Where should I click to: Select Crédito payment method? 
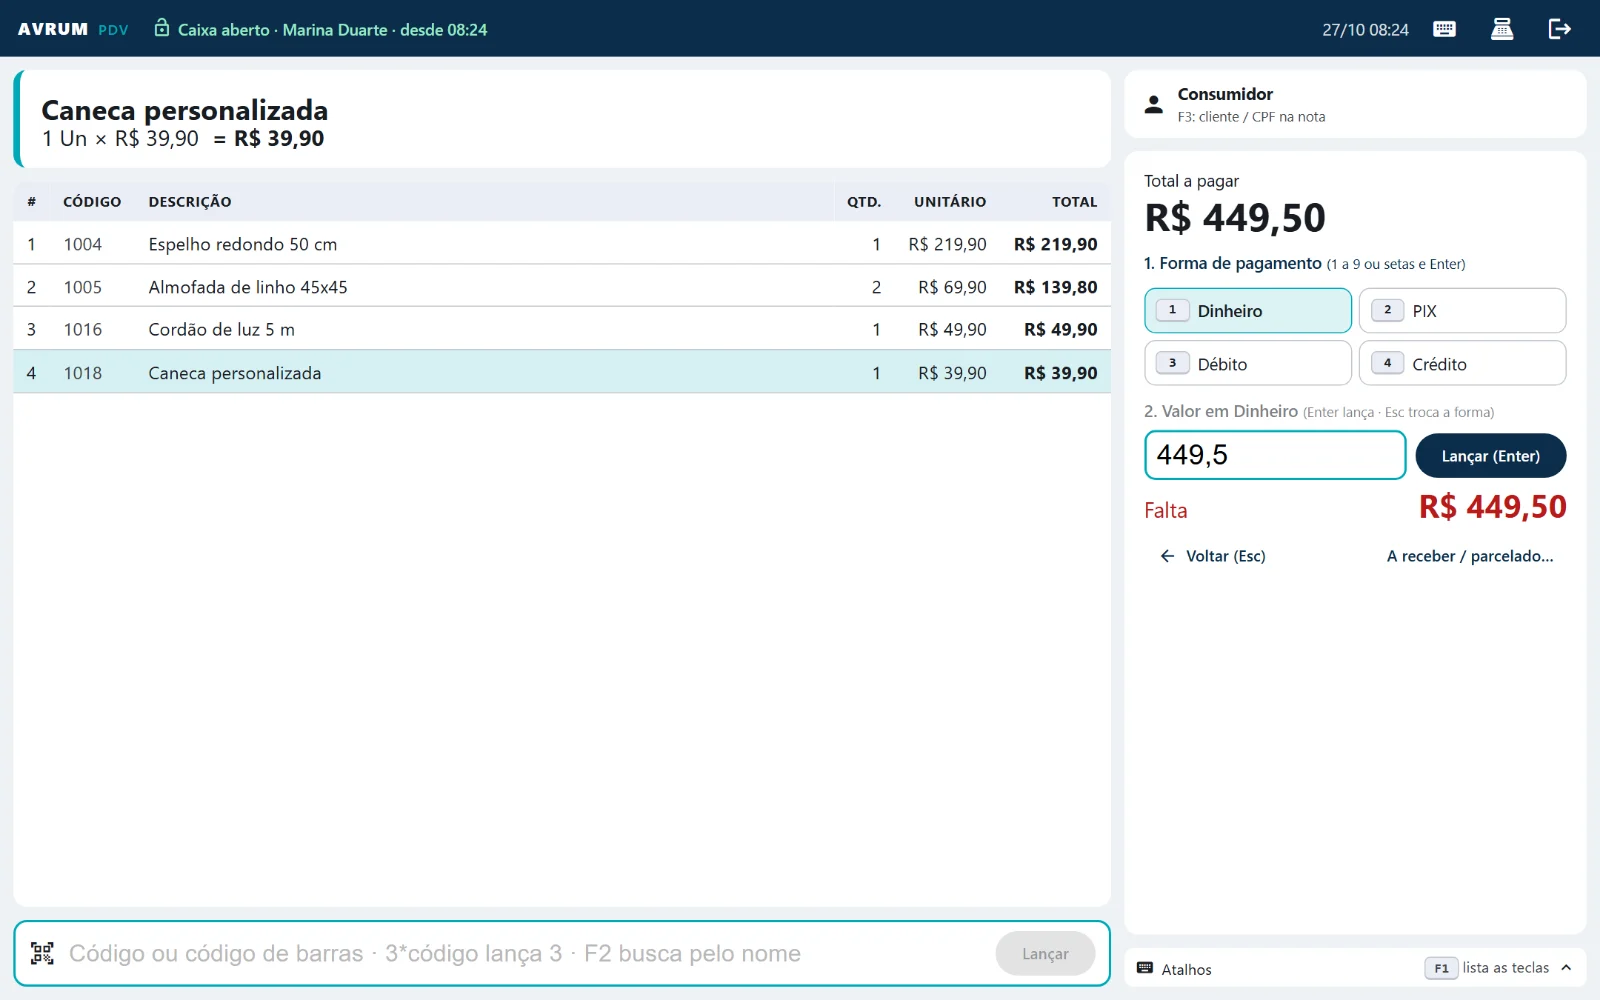1462,363
